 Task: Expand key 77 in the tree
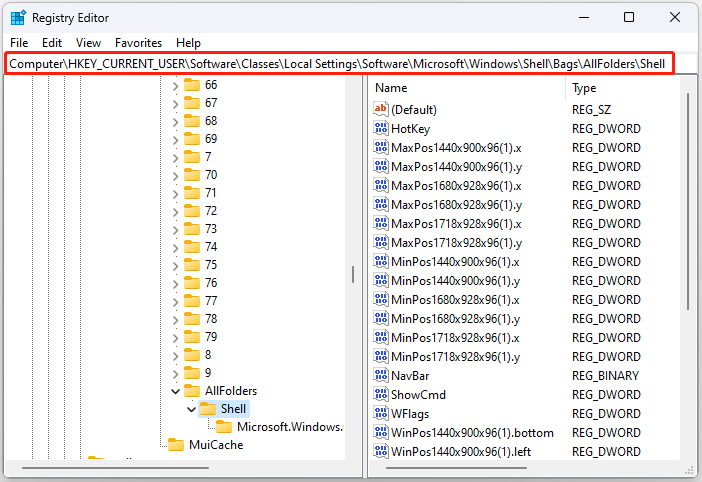pos(176,301)
